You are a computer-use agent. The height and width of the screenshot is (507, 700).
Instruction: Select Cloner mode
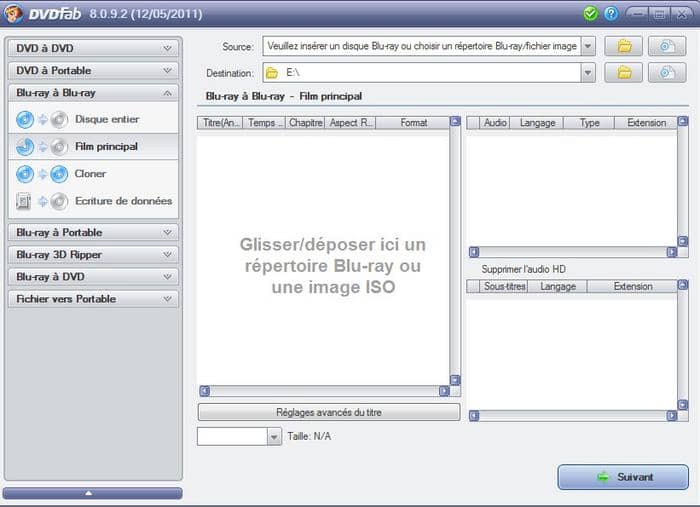point(93,174)
